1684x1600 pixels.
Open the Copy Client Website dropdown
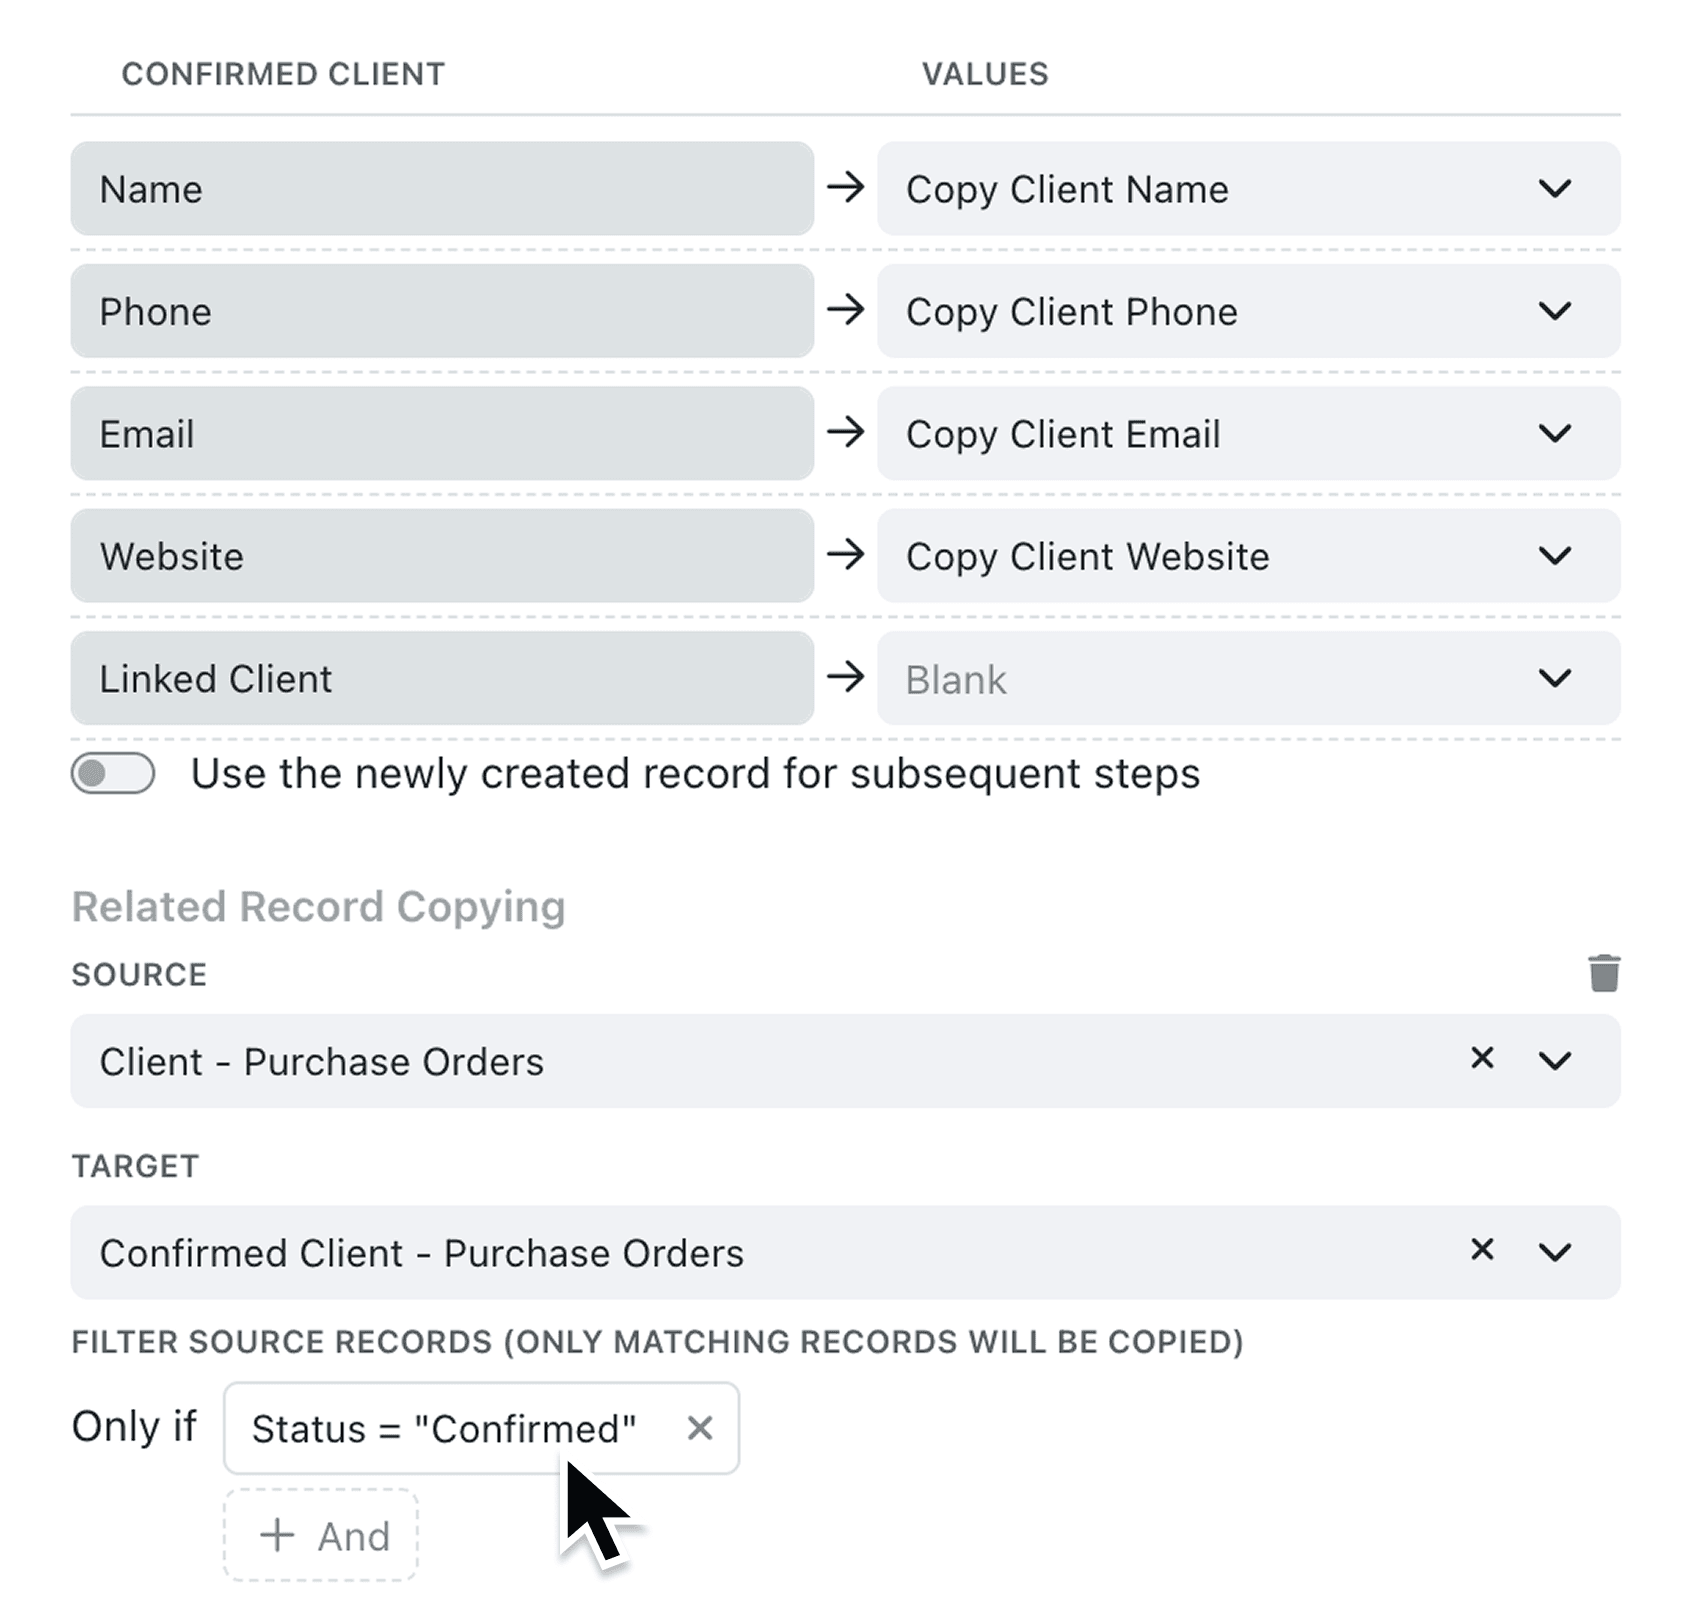coord(1555,556)
